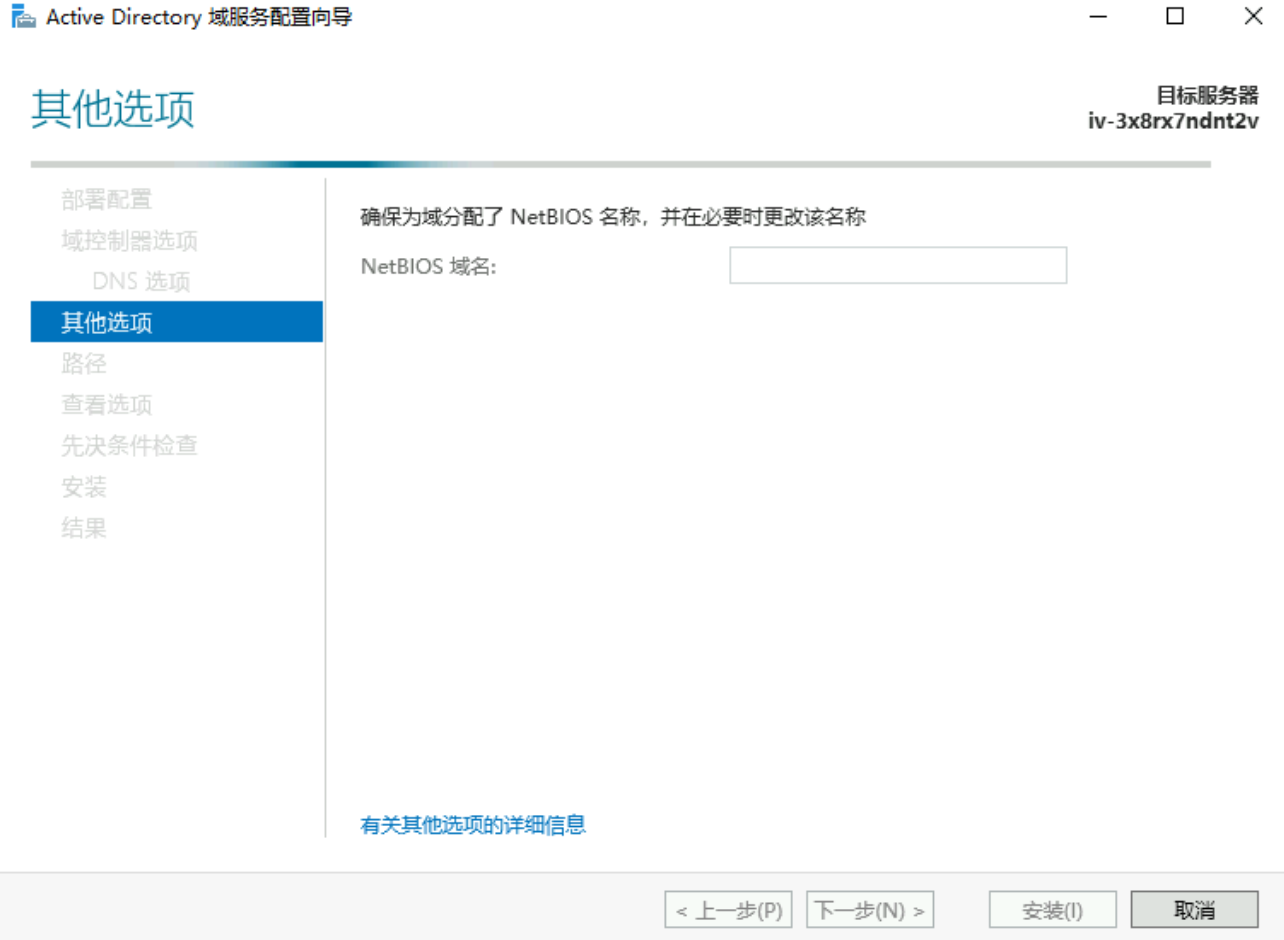1284x940 pixels.
Task: Select 部署配置 step in sidebar
Action: 107,200
